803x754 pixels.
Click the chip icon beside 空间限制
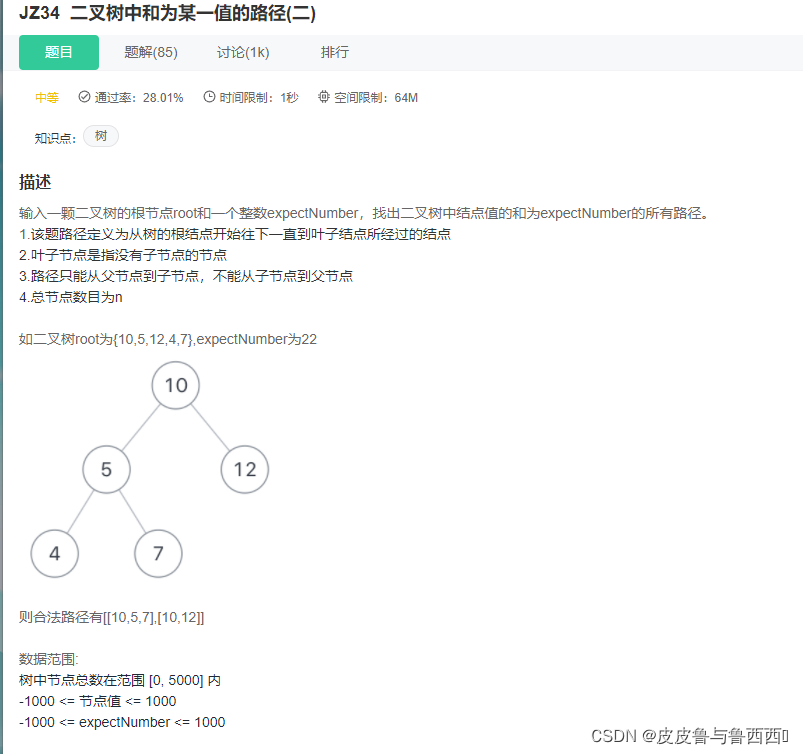coord(324,97)
